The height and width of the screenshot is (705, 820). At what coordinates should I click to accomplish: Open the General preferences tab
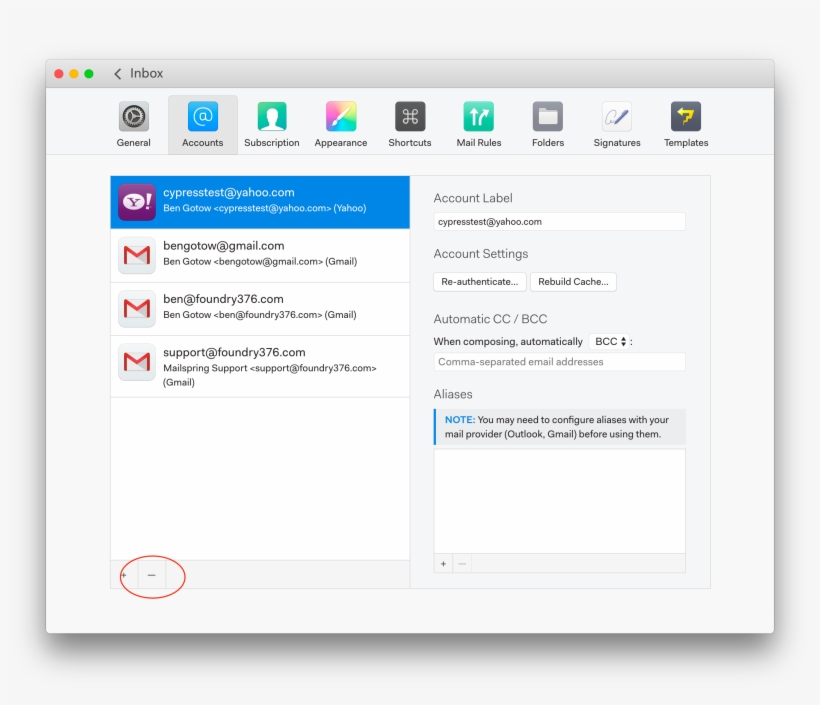(133, 124)
